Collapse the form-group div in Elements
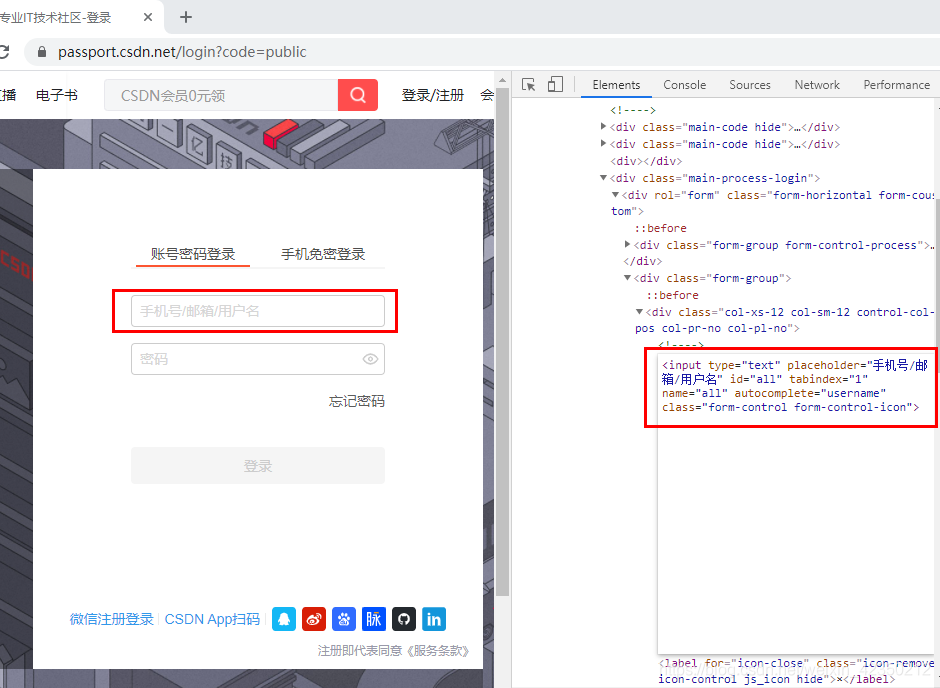The image size is (940, 688). [627, 278]
